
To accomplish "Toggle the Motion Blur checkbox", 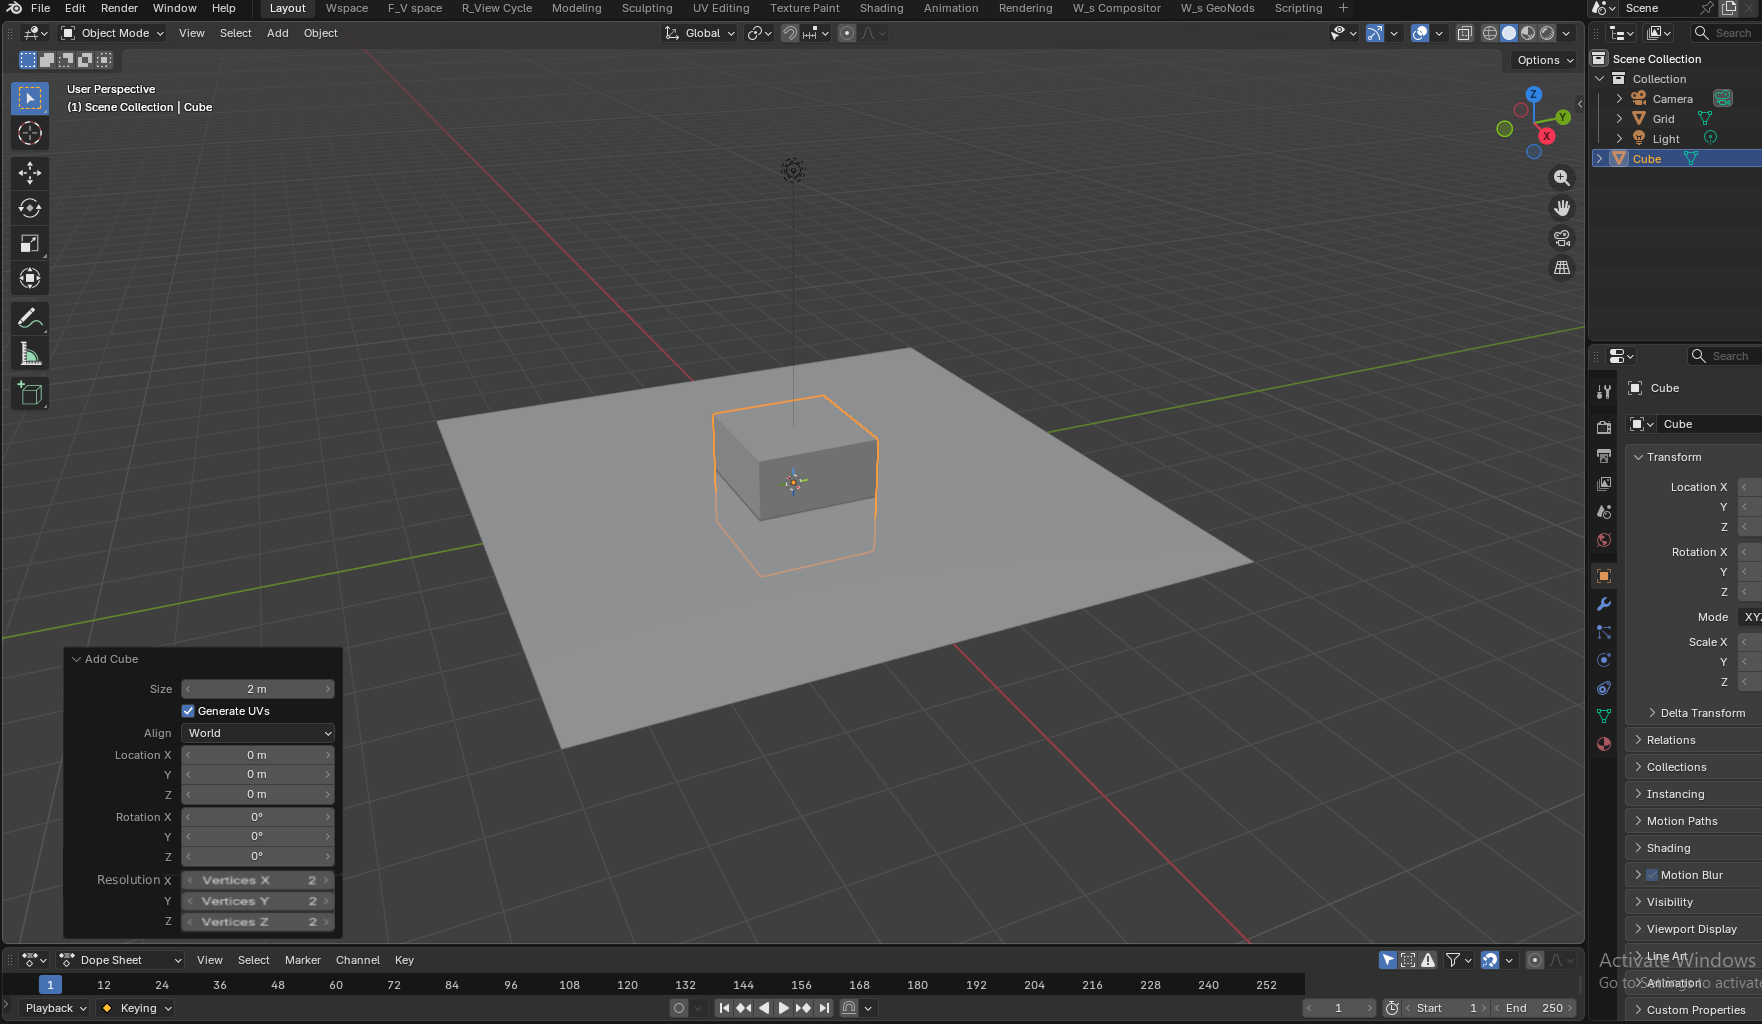I will (x=1652, y=875).
